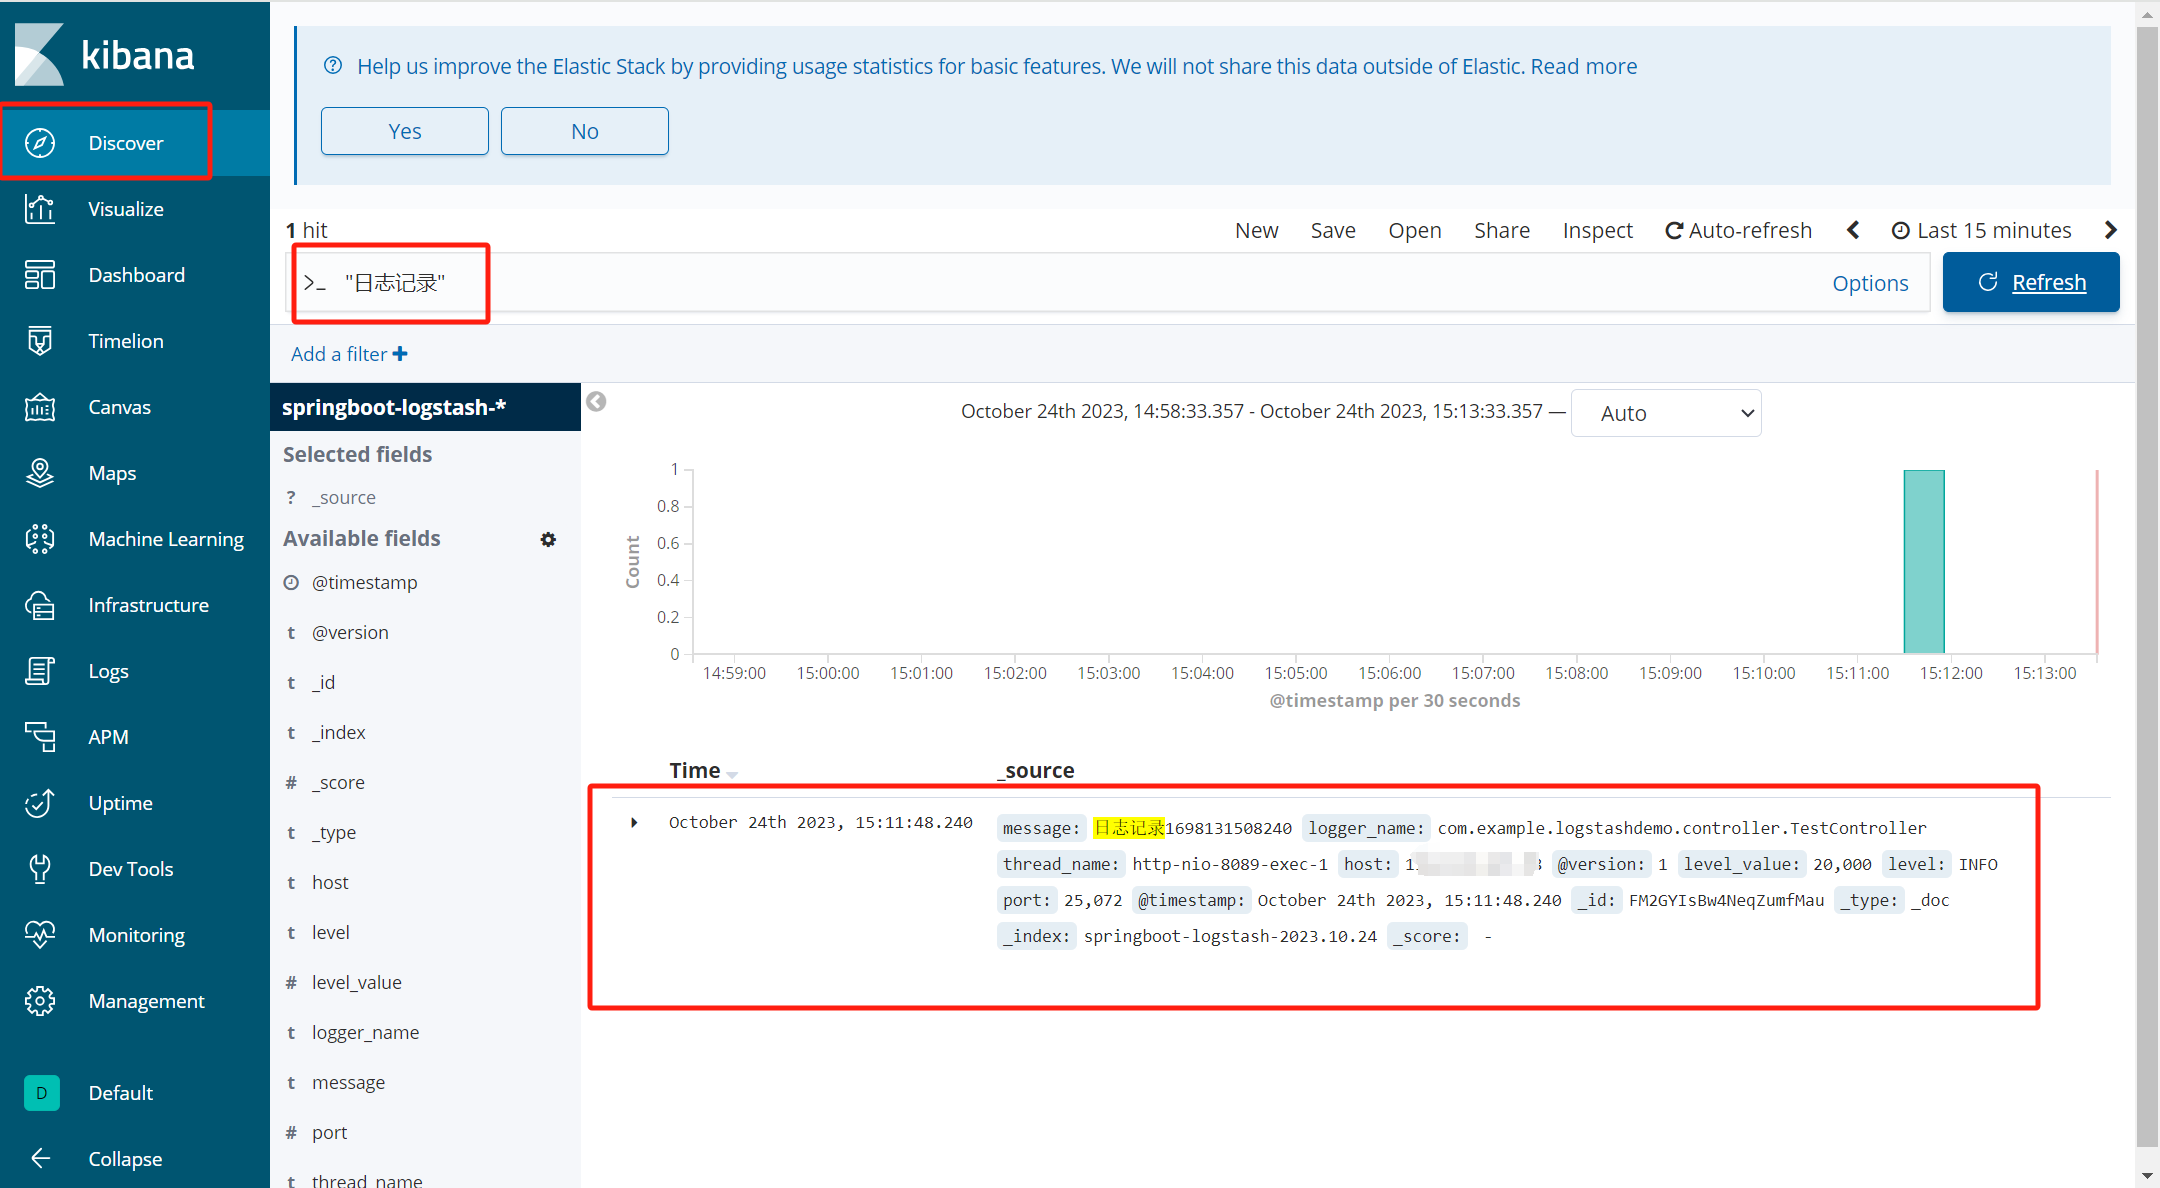Select the _id available field

click(323, 682)
